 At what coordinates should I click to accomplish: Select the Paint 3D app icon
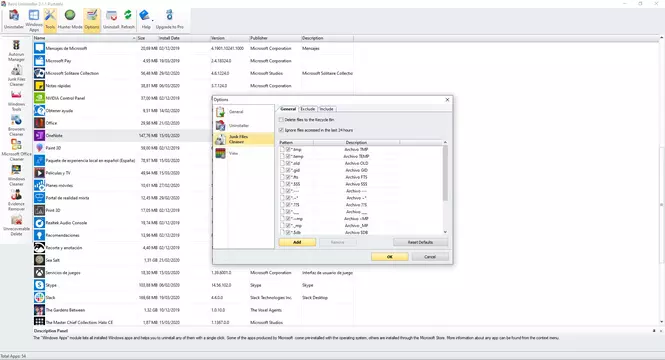click(x=39, y=148)
